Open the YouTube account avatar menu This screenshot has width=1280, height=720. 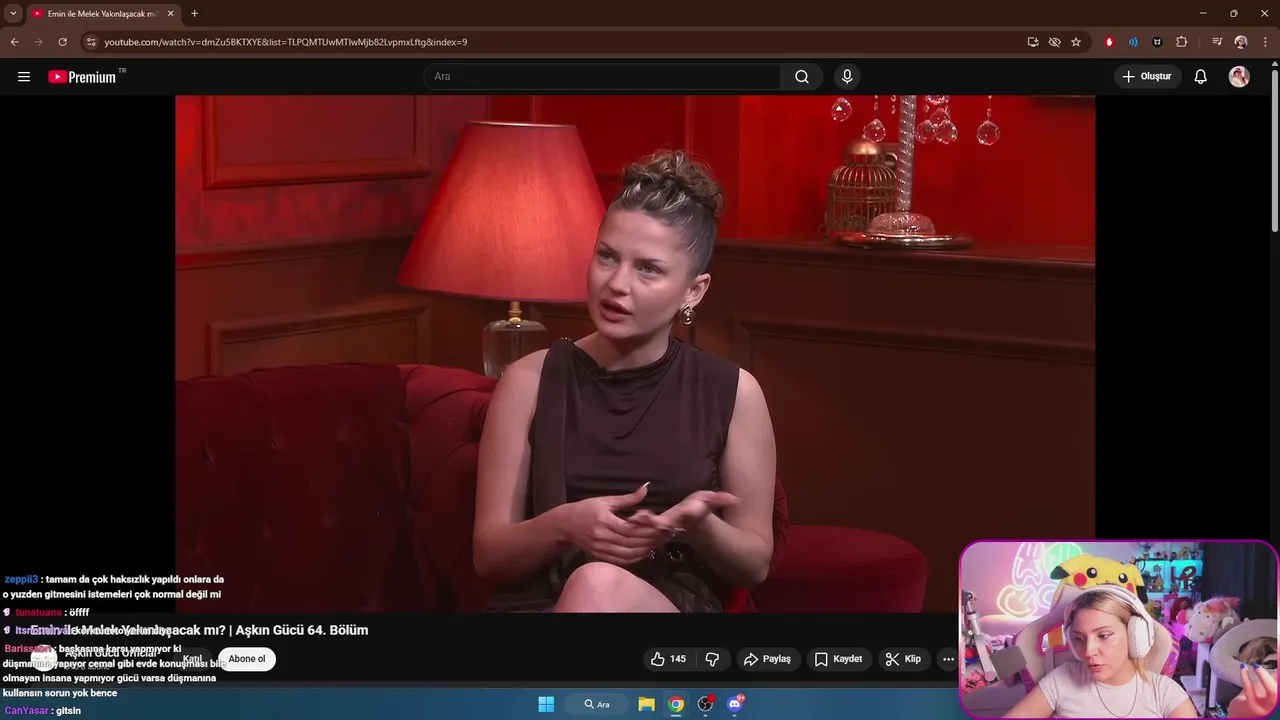(x=1239, y=77)
